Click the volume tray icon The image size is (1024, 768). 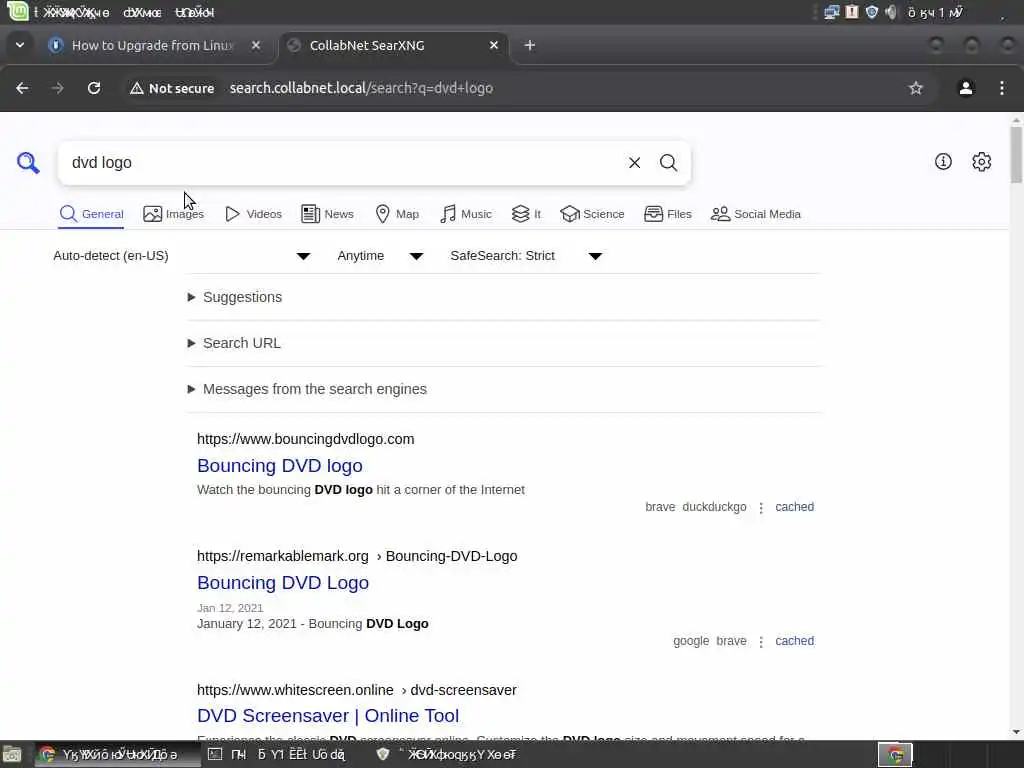coord(891,12)
